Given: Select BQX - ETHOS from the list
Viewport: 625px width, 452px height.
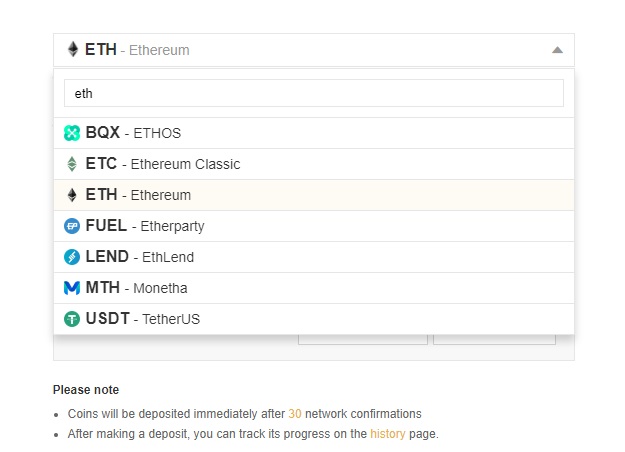Looking at the screenshot, I should [314, 133].
